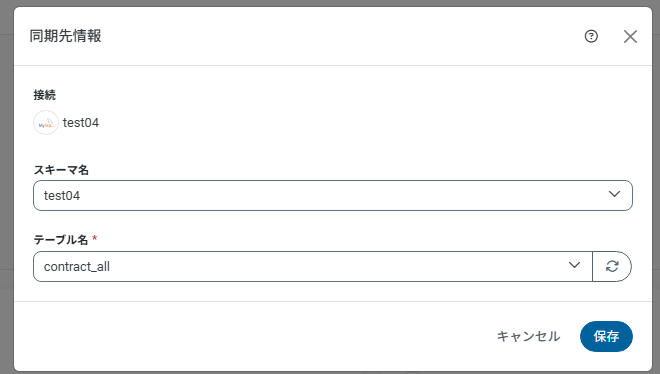This screenshot has height=374, width=660.
Task: Expand the テーブル名 dropdown chevron
Action: point(574,265)
